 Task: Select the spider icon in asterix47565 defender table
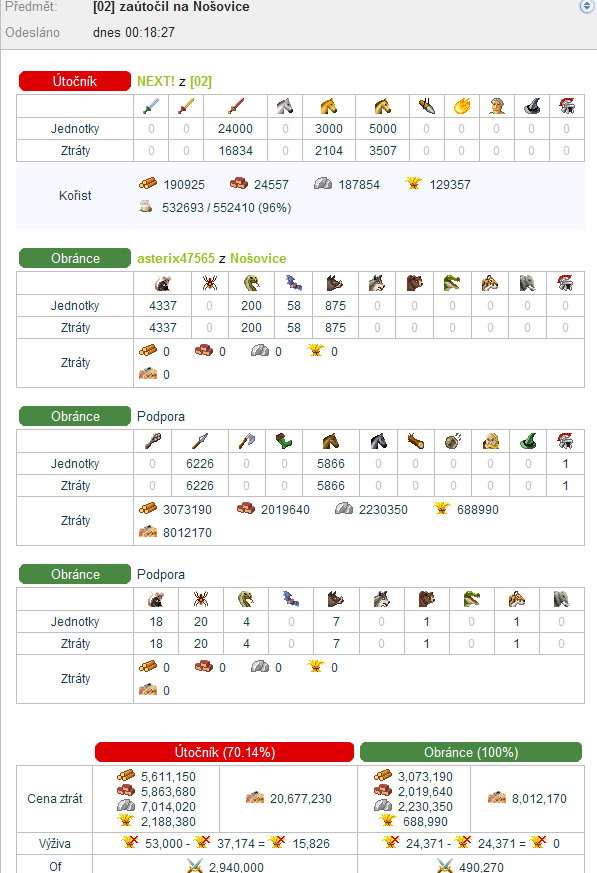(209, 283)
